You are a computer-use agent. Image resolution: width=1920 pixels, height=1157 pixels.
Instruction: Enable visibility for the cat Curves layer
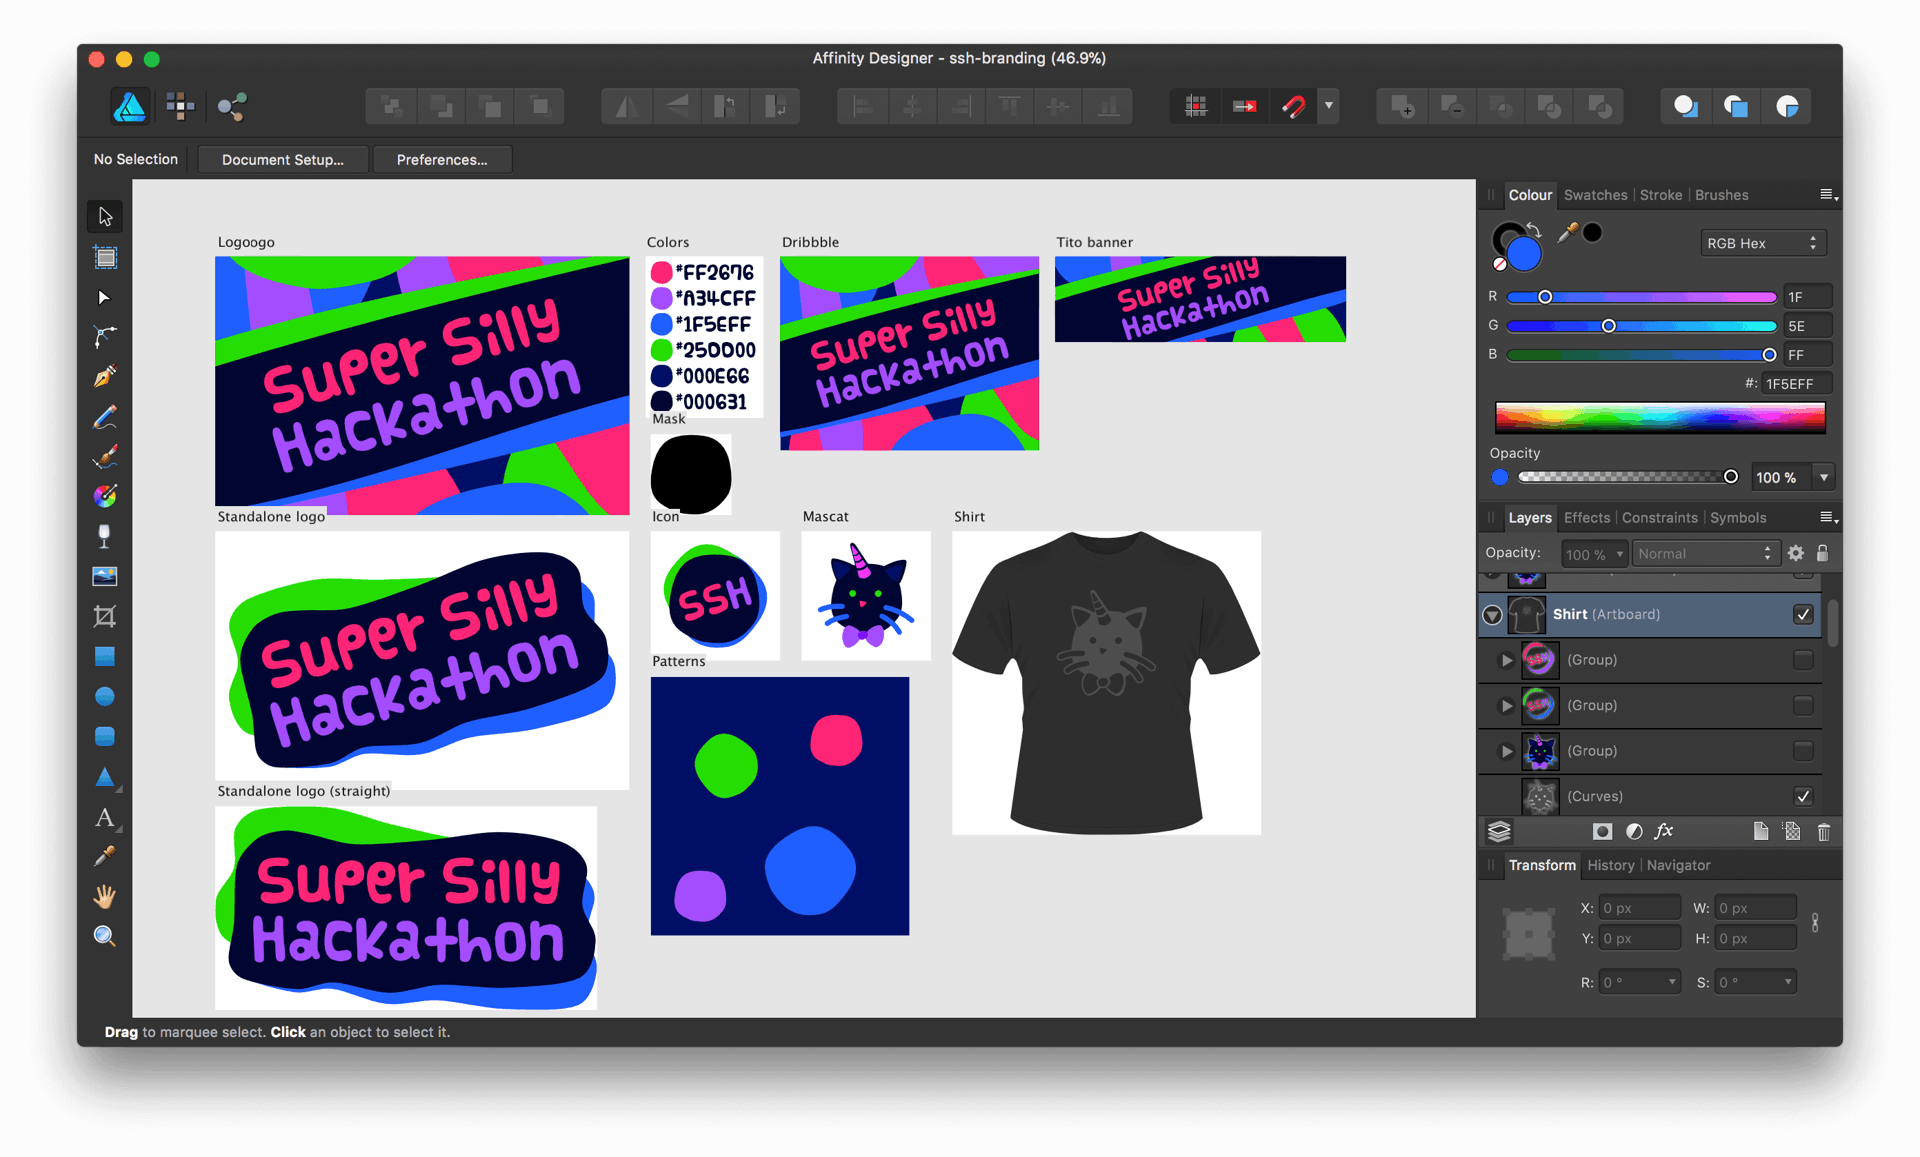pyautogui.click(x=1803, y=796)
